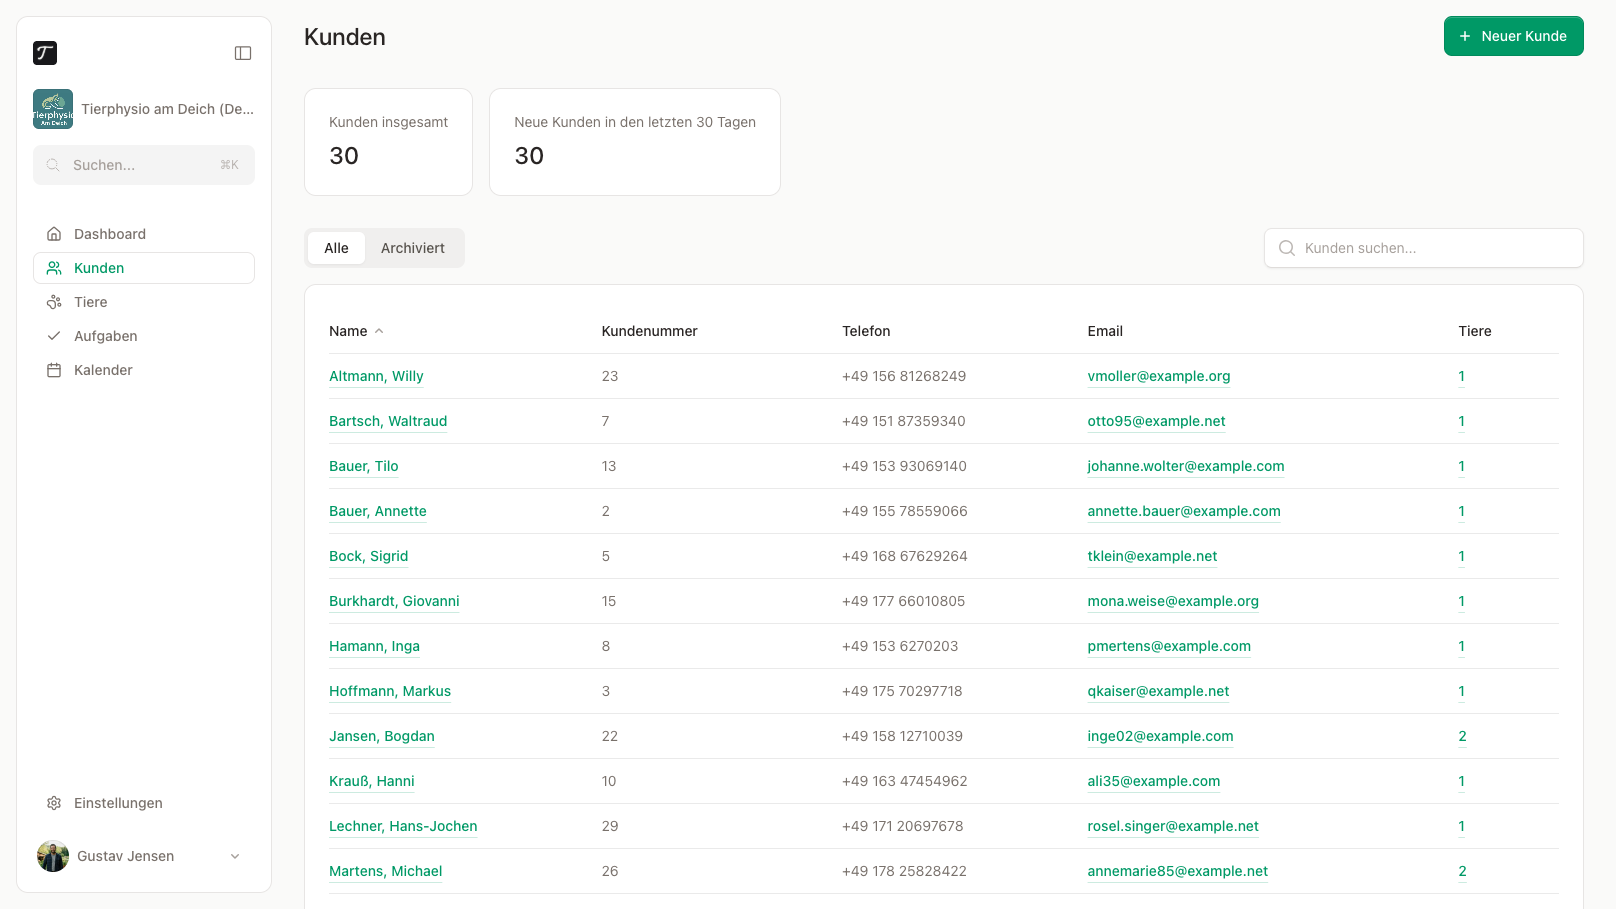Open the Tierphysio am Deich practice switcher

pos(144,109)
